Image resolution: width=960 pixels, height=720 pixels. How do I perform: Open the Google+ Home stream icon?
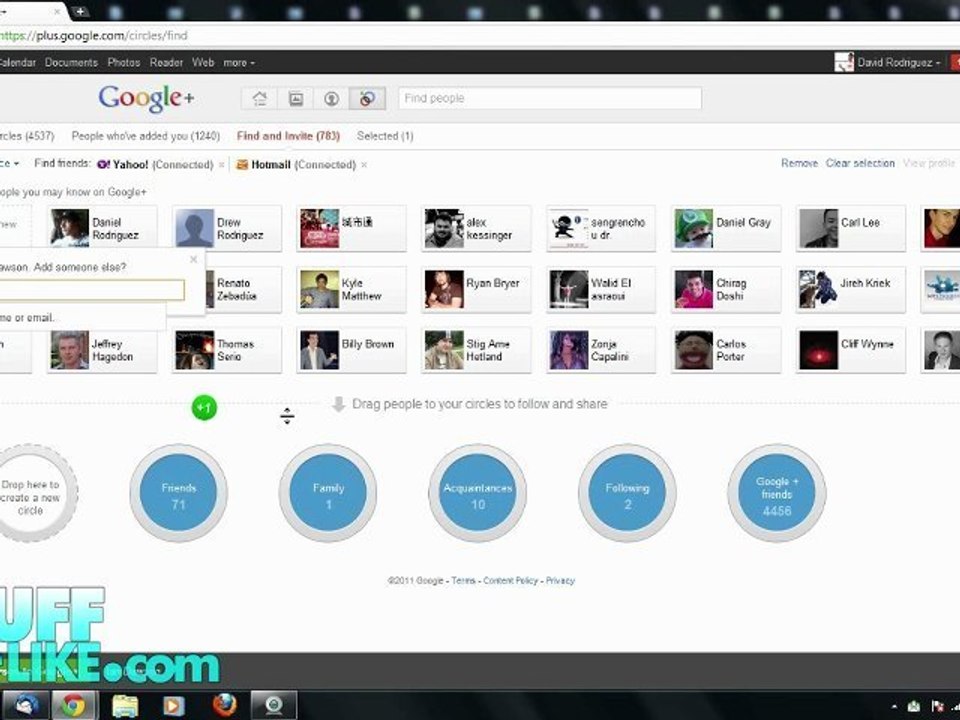tap(260, 99)
